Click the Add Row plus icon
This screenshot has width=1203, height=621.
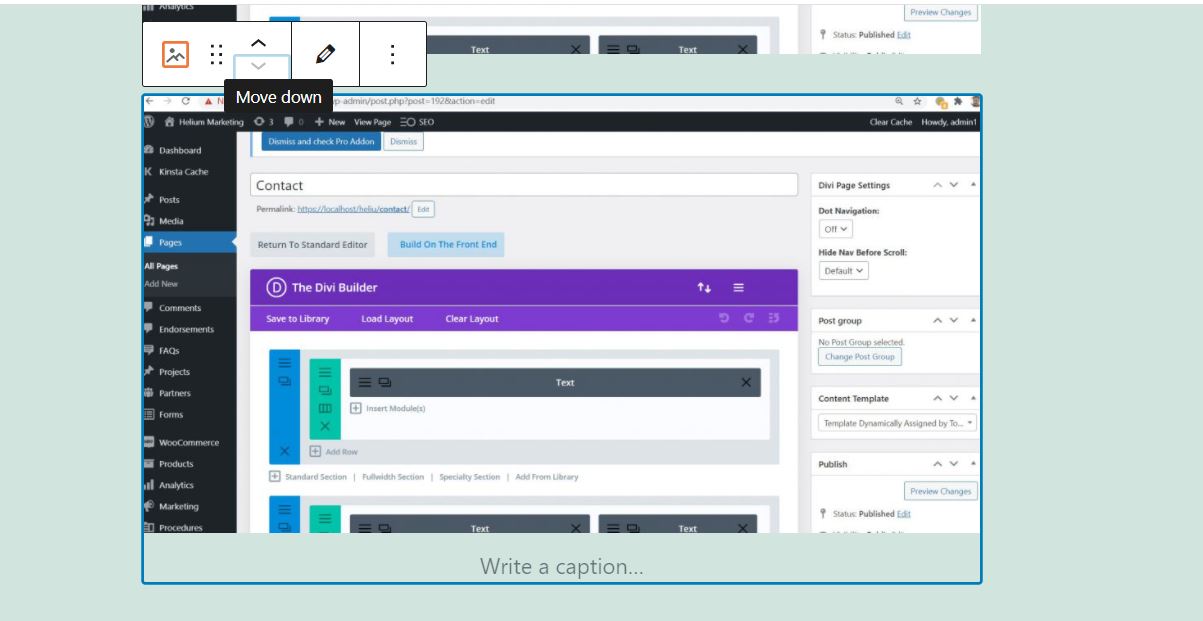point(315,451)
